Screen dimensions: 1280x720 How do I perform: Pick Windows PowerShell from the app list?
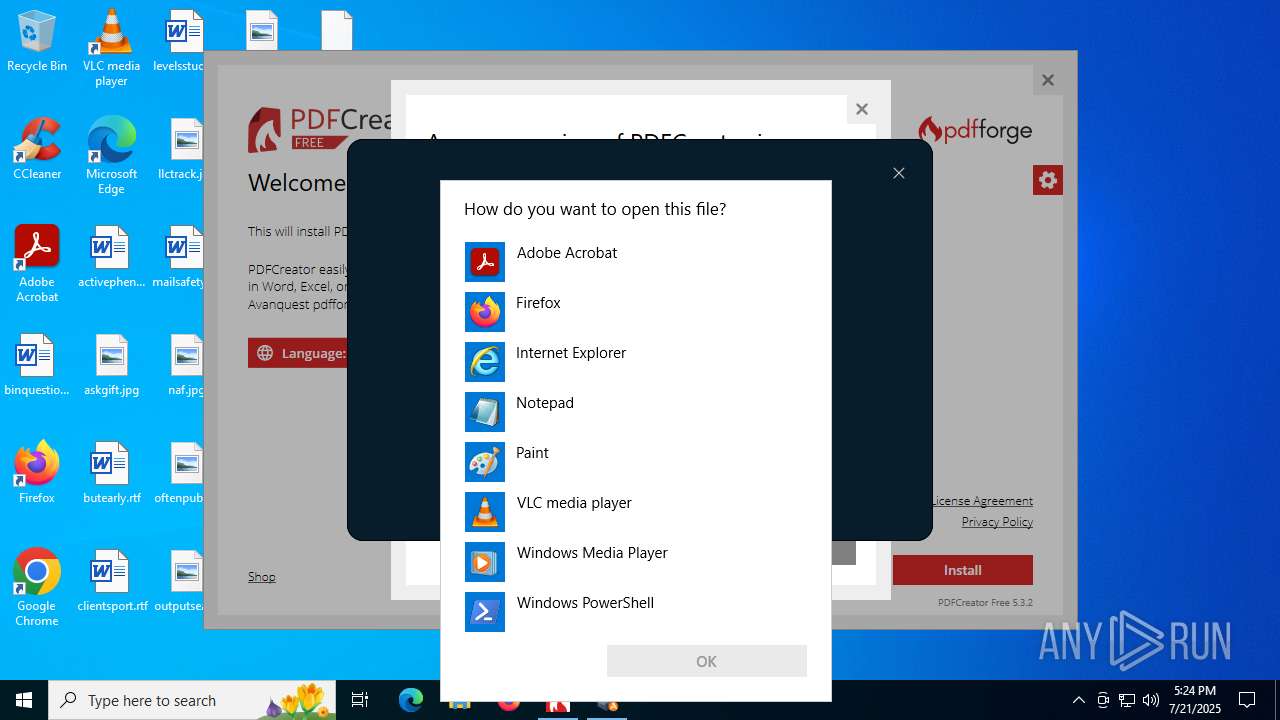point(635,612)
